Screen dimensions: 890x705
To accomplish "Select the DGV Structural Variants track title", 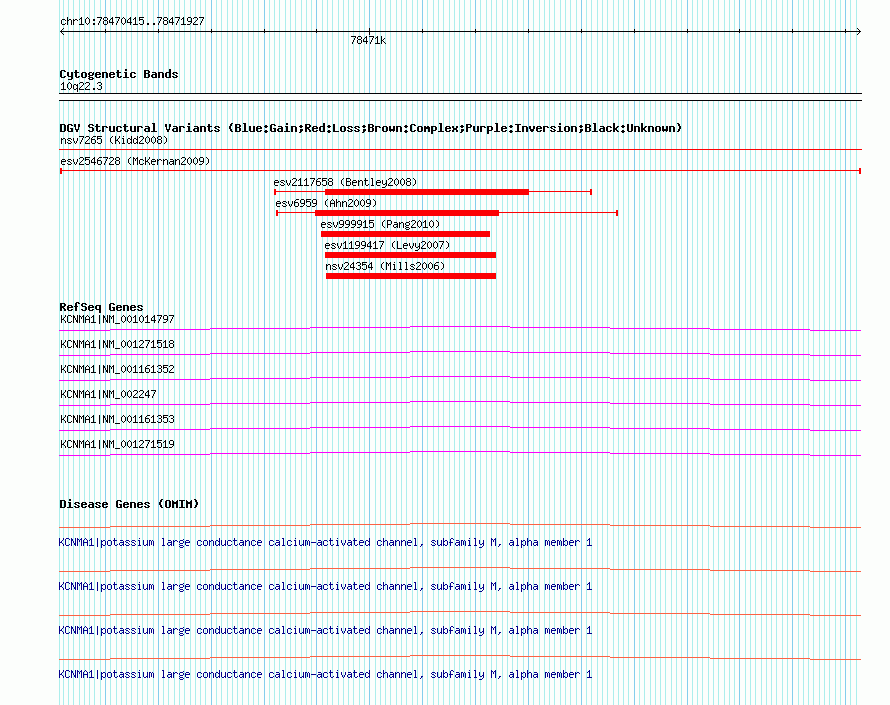I will pos(370,128).
